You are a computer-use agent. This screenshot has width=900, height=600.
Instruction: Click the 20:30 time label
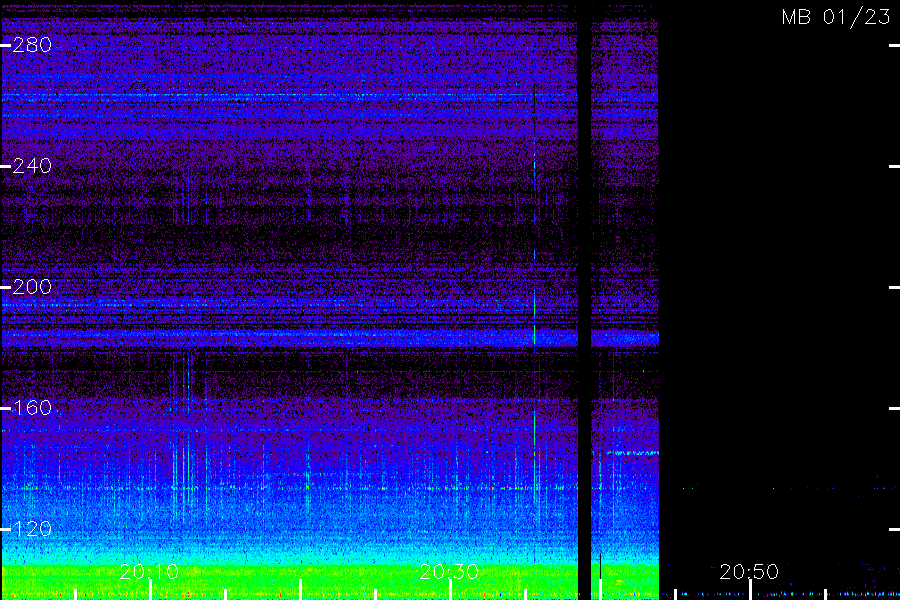click(x=449, y=571)
